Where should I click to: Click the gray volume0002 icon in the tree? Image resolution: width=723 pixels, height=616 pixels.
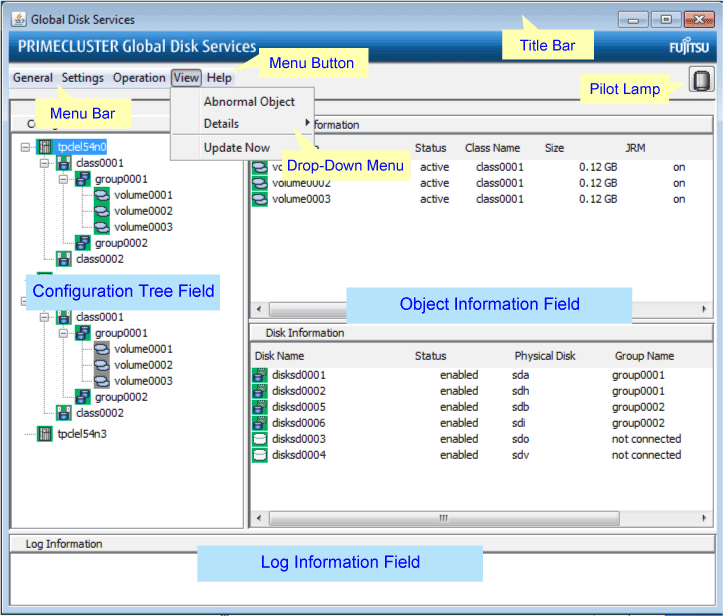tap(101, 365)
